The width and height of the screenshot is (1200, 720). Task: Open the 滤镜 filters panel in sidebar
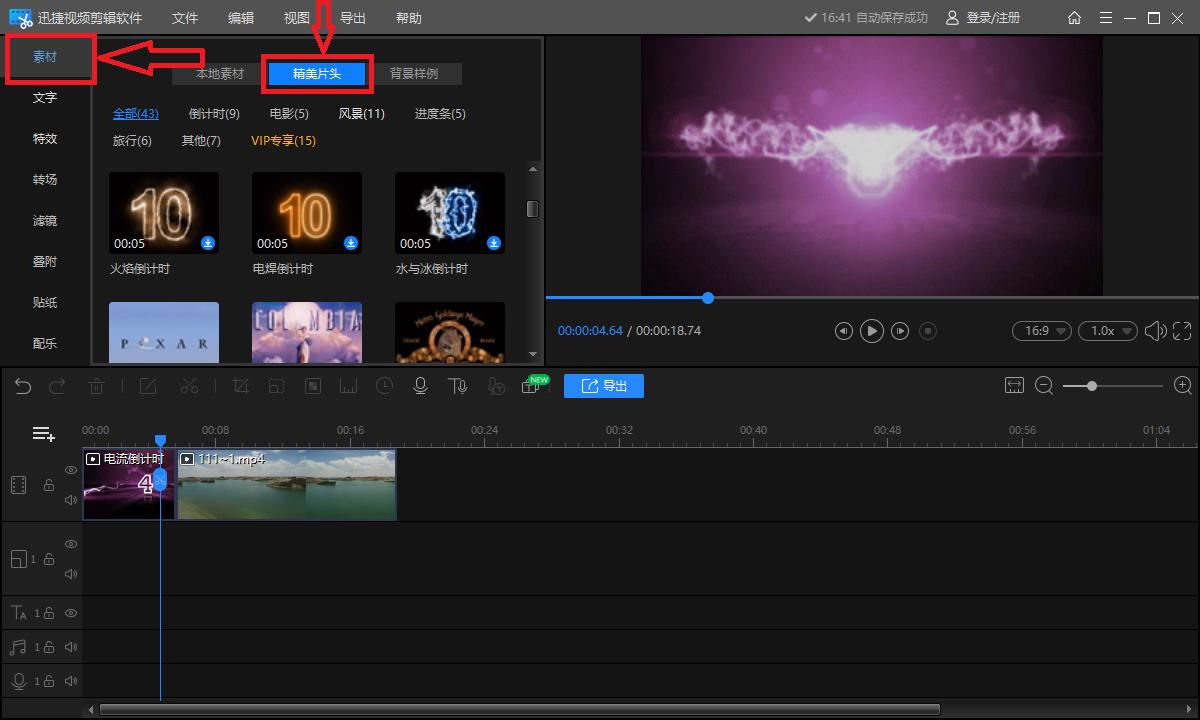tap(45, 220)
